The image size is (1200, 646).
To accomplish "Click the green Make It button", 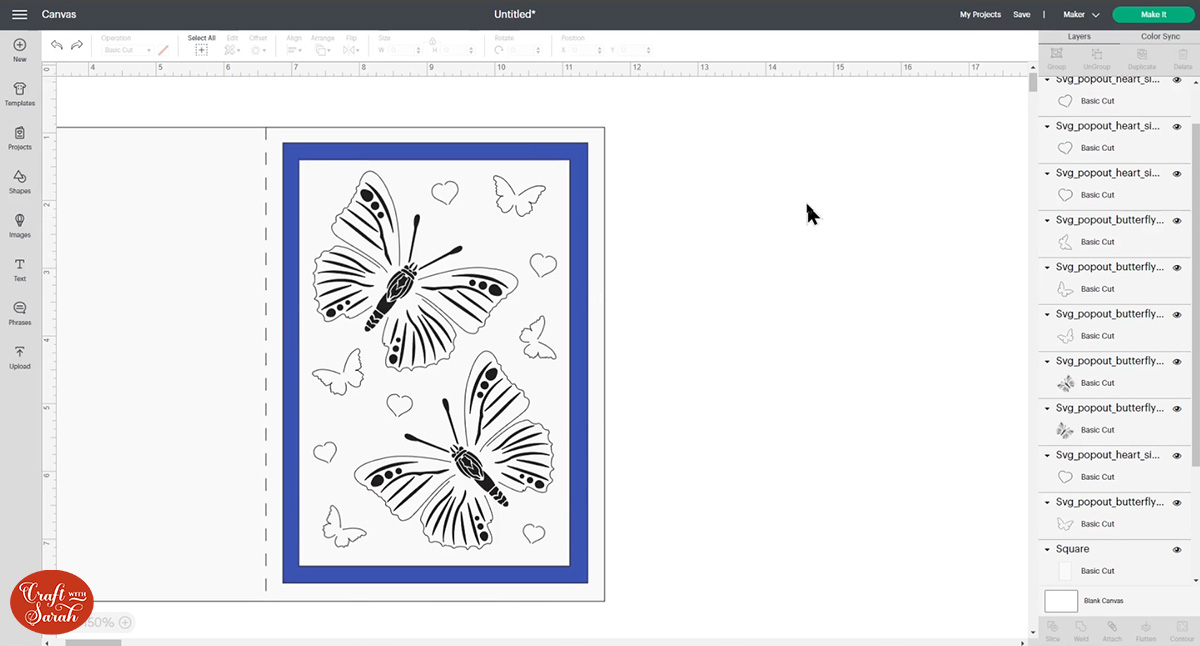I will tap(1153, 15).
